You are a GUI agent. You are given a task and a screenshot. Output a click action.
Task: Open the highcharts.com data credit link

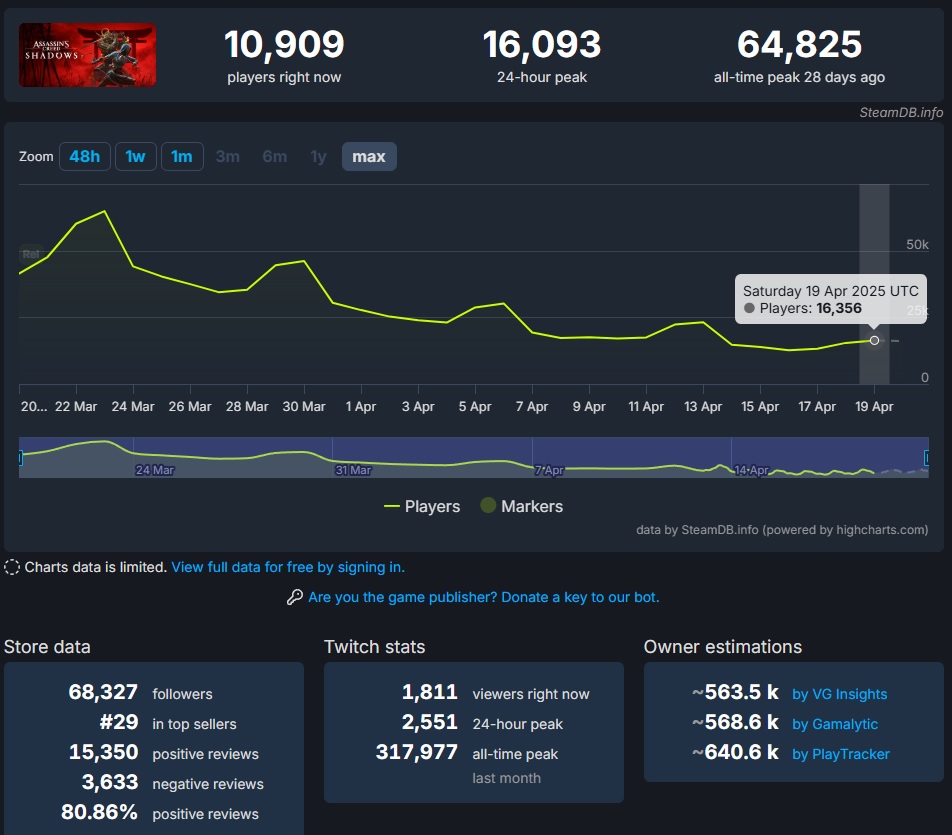pos(782,530)
